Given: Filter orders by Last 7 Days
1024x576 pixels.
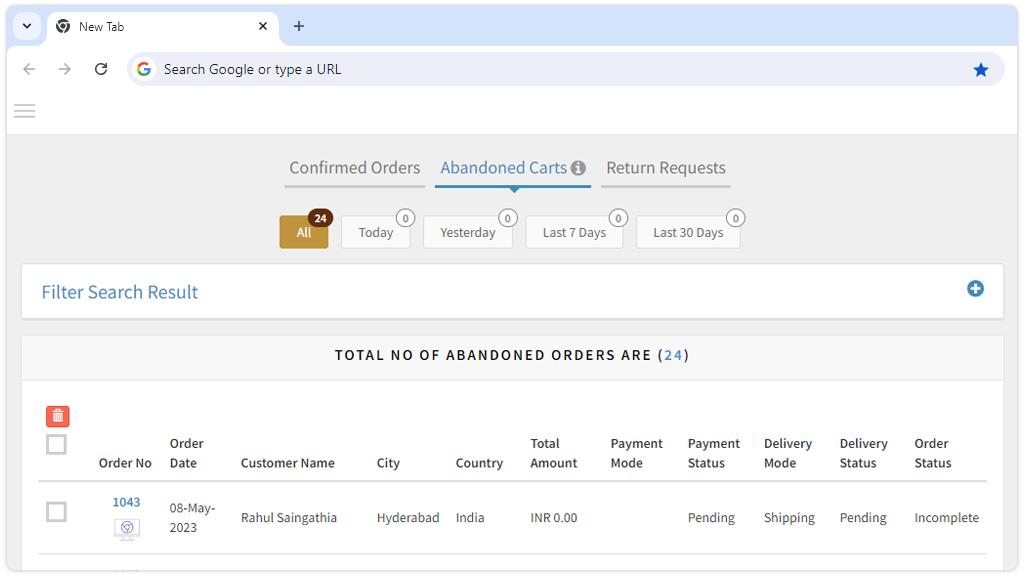Looking at the screenshot, I should [x=574, y=232].
